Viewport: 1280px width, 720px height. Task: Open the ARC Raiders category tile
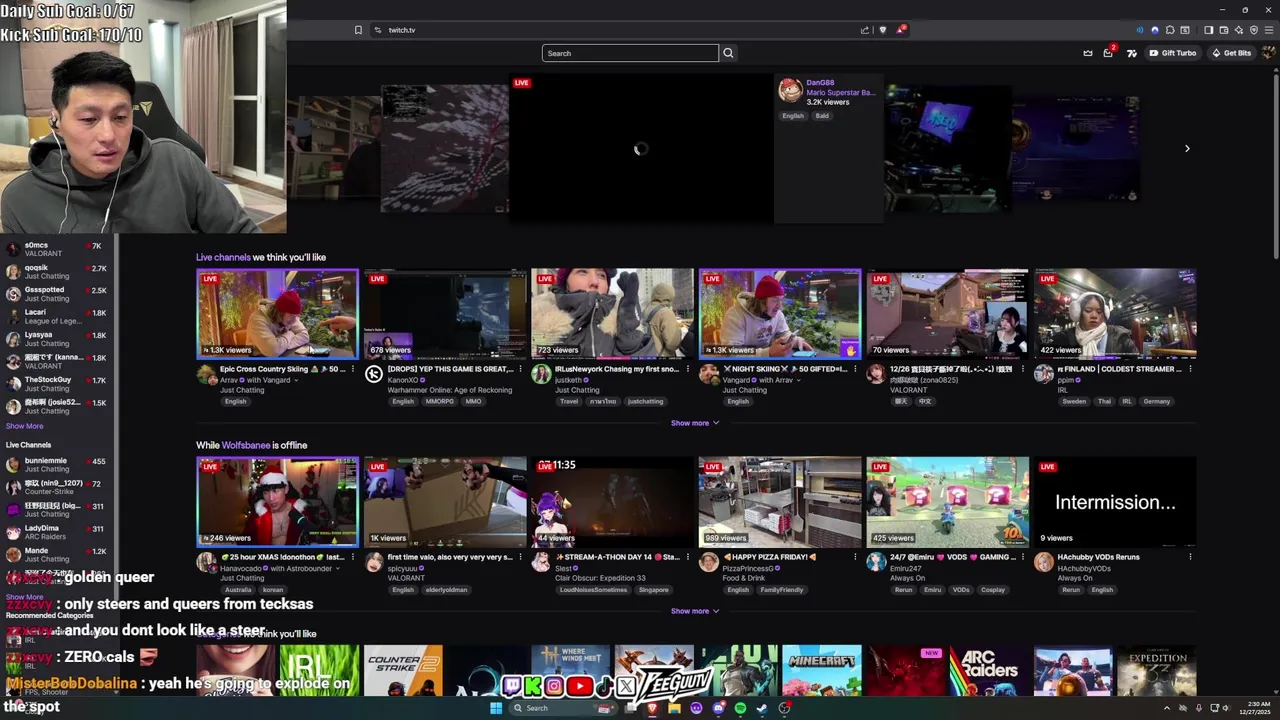click(x=989, y=670)
